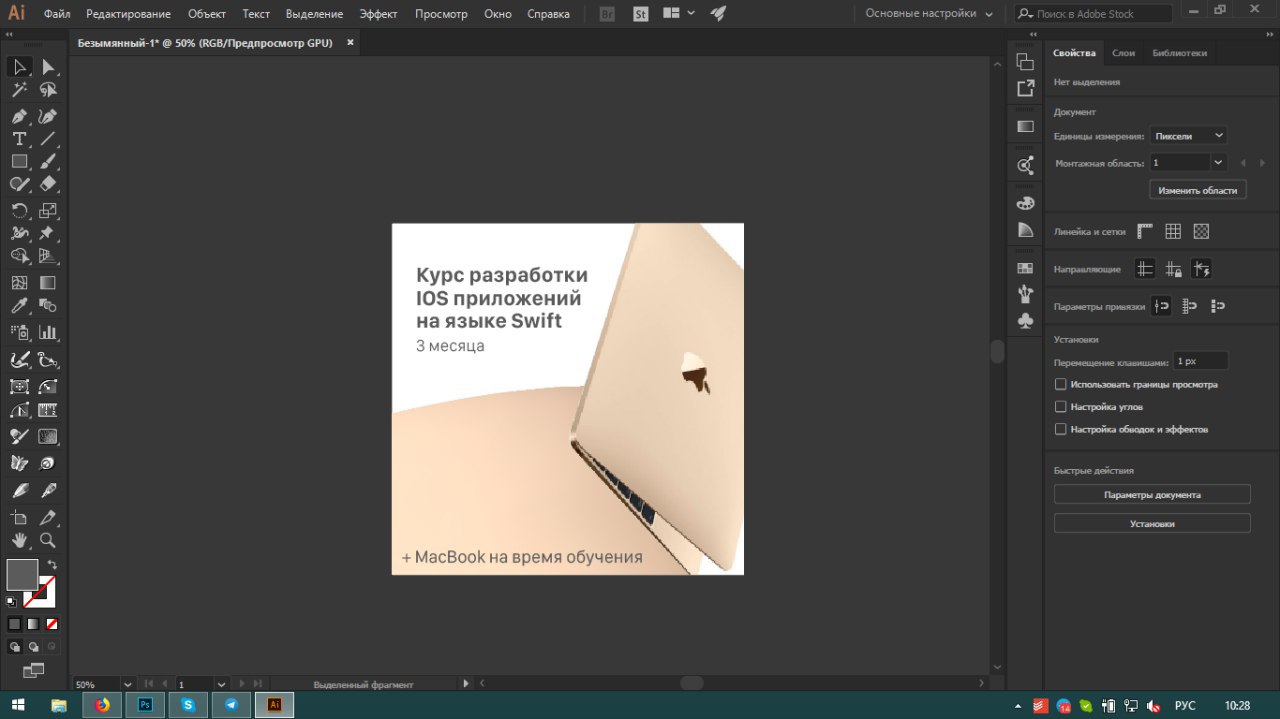Viewport: 1280px width, 719px height.
Task: Select the Eyedropper tool
Action: (19, 306)
